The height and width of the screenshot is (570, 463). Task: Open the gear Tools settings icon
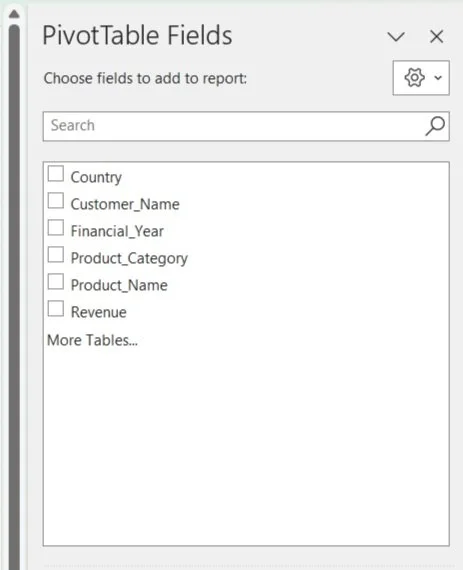(414, 77)
